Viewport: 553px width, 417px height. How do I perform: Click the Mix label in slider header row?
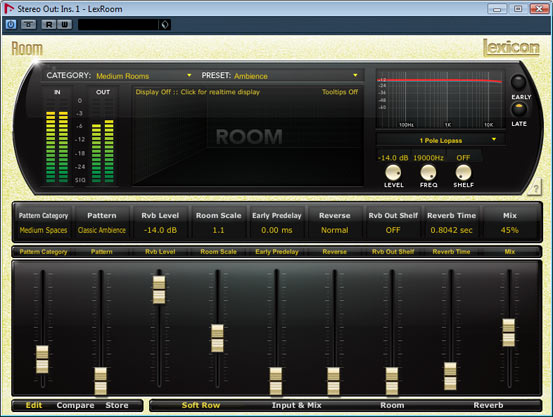[510, 252]
